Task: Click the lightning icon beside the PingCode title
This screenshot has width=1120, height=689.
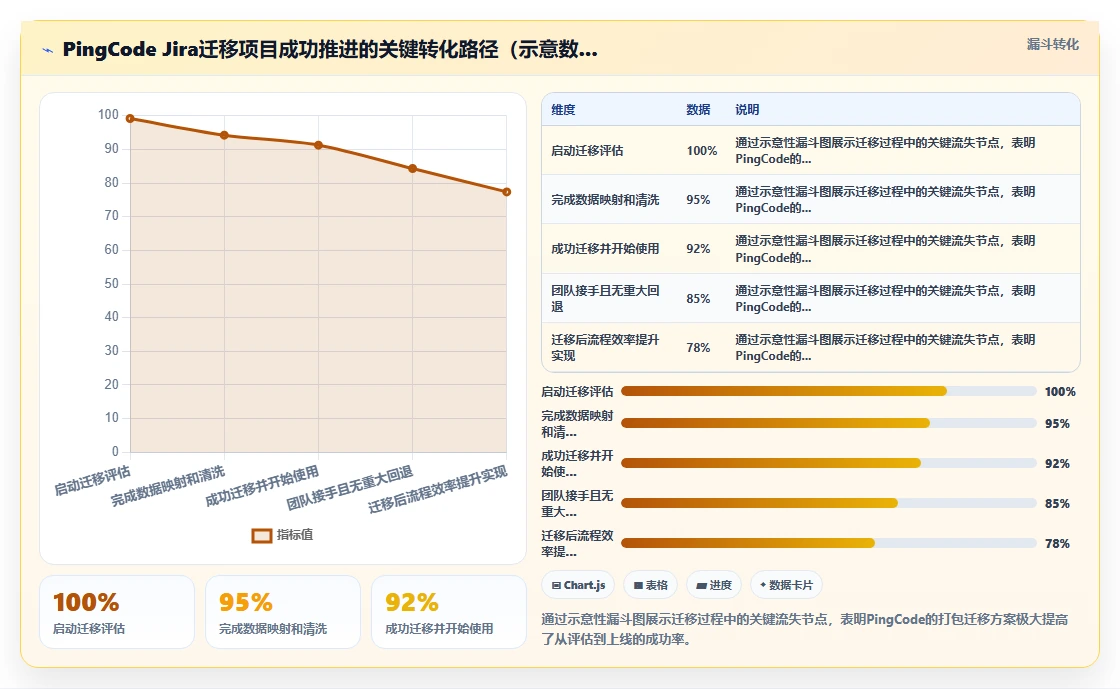Action: pyautogui.click(x=48, y=50)
